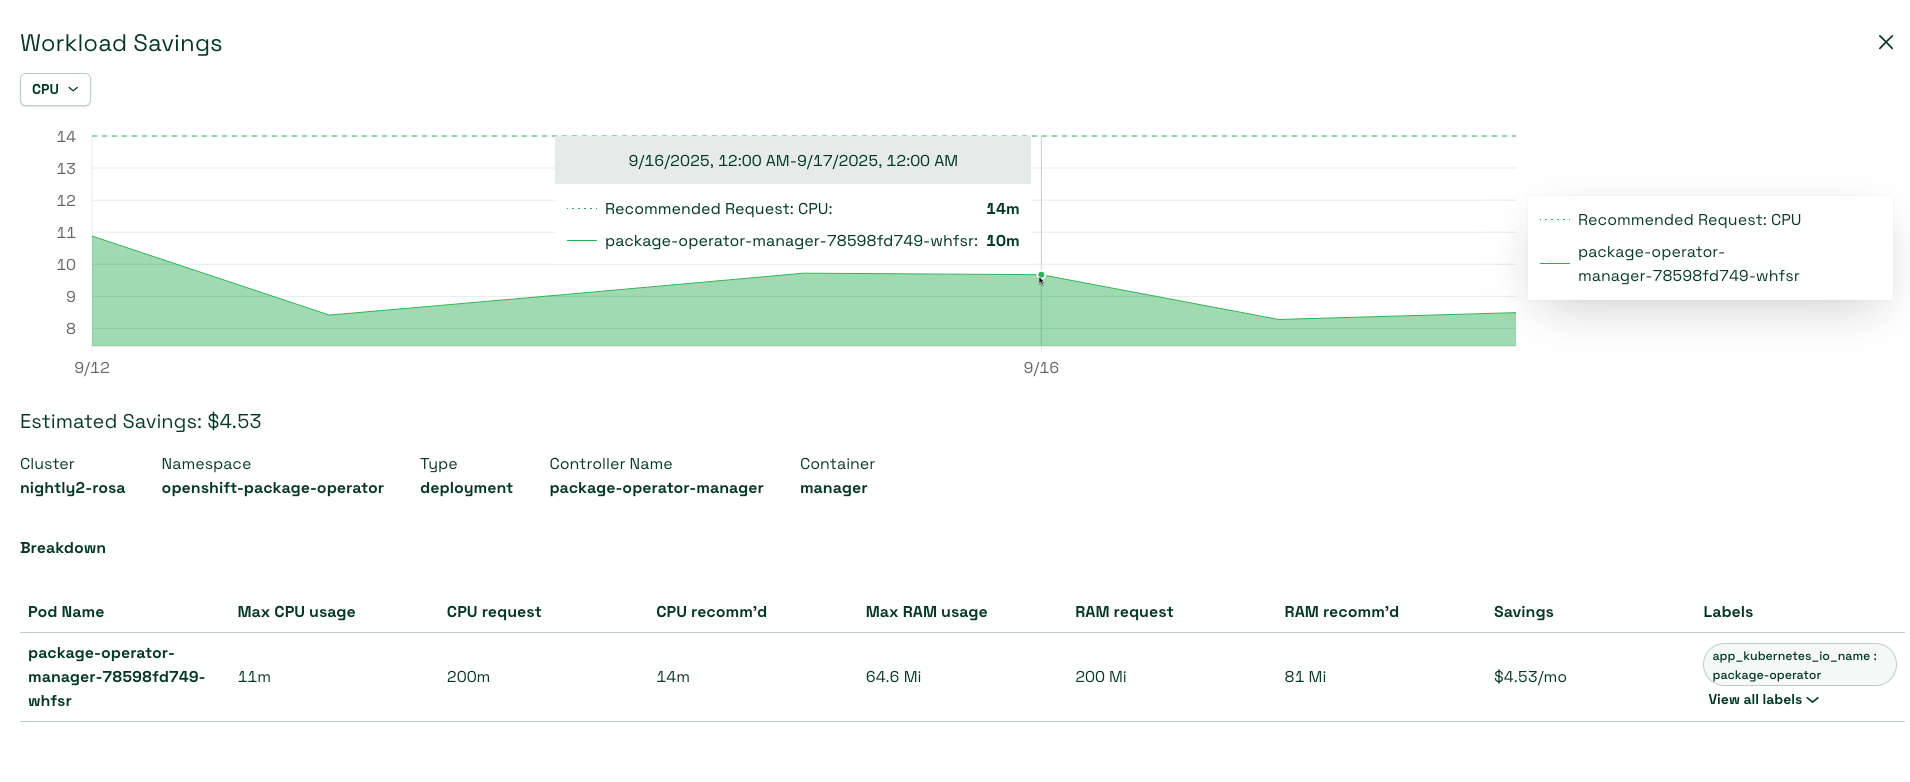Click the Max RAM usage header

click(926, 612)
